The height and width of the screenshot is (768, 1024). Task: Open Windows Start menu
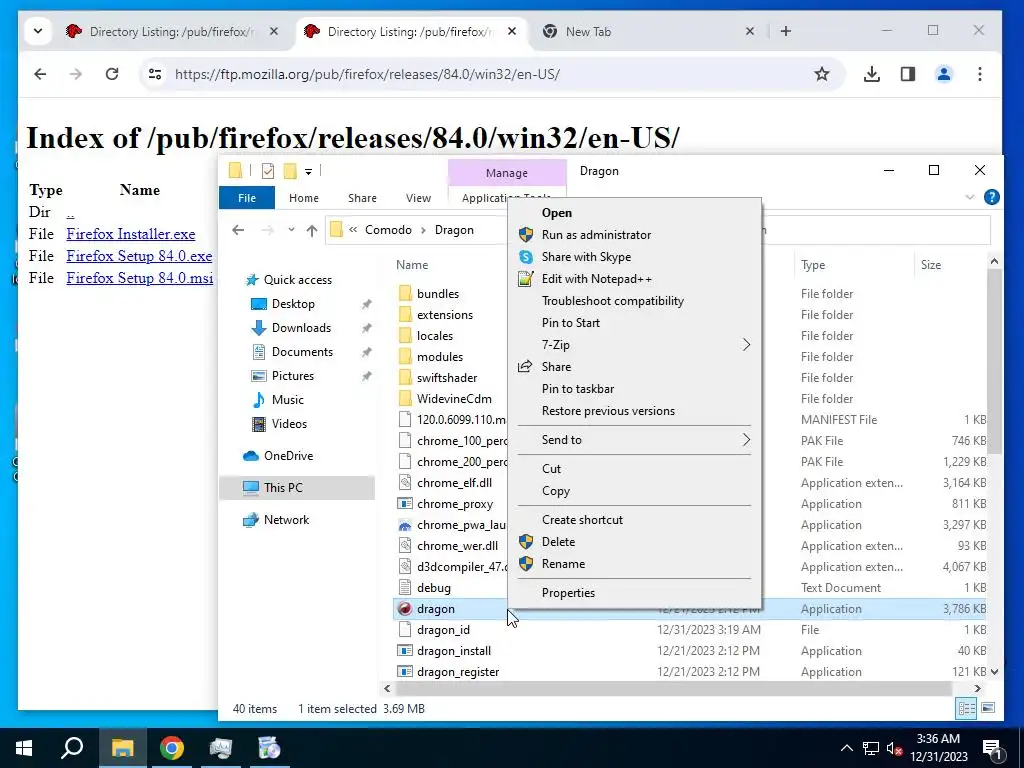click(x=24, y=748)
